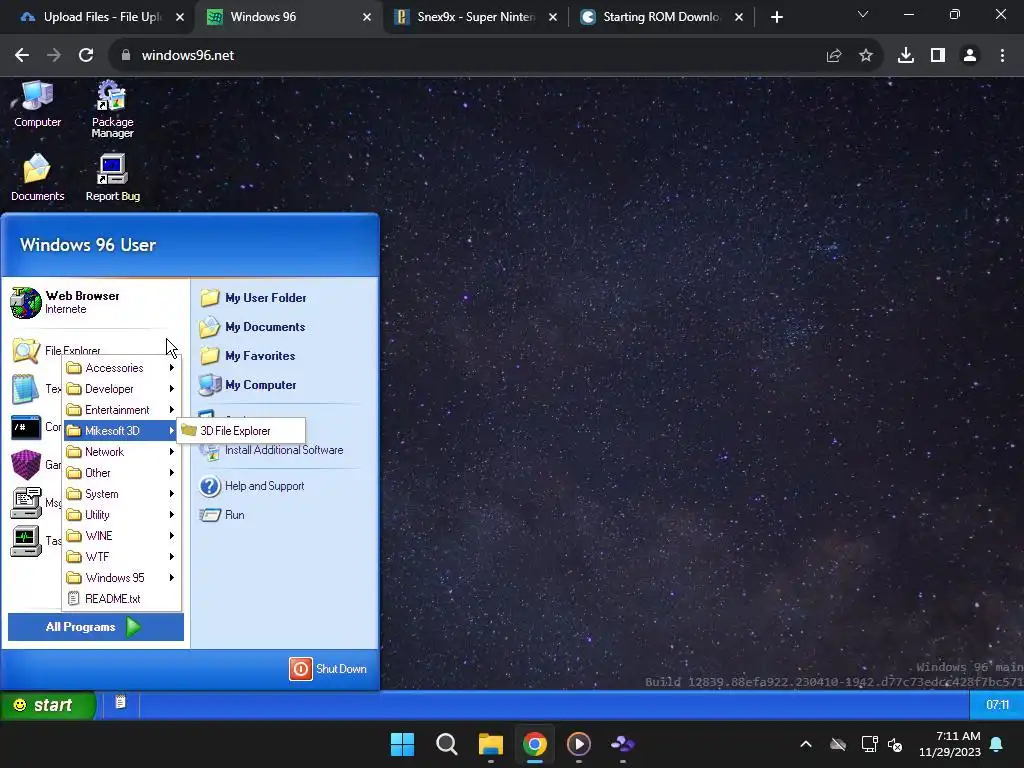Click the media player taskbar icon

coord(579,744)
